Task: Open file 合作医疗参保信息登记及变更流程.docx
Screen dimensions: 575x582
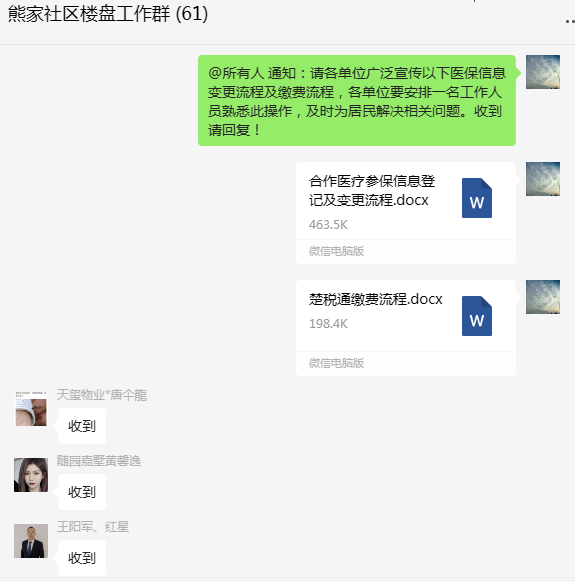Action: (406, 213)
